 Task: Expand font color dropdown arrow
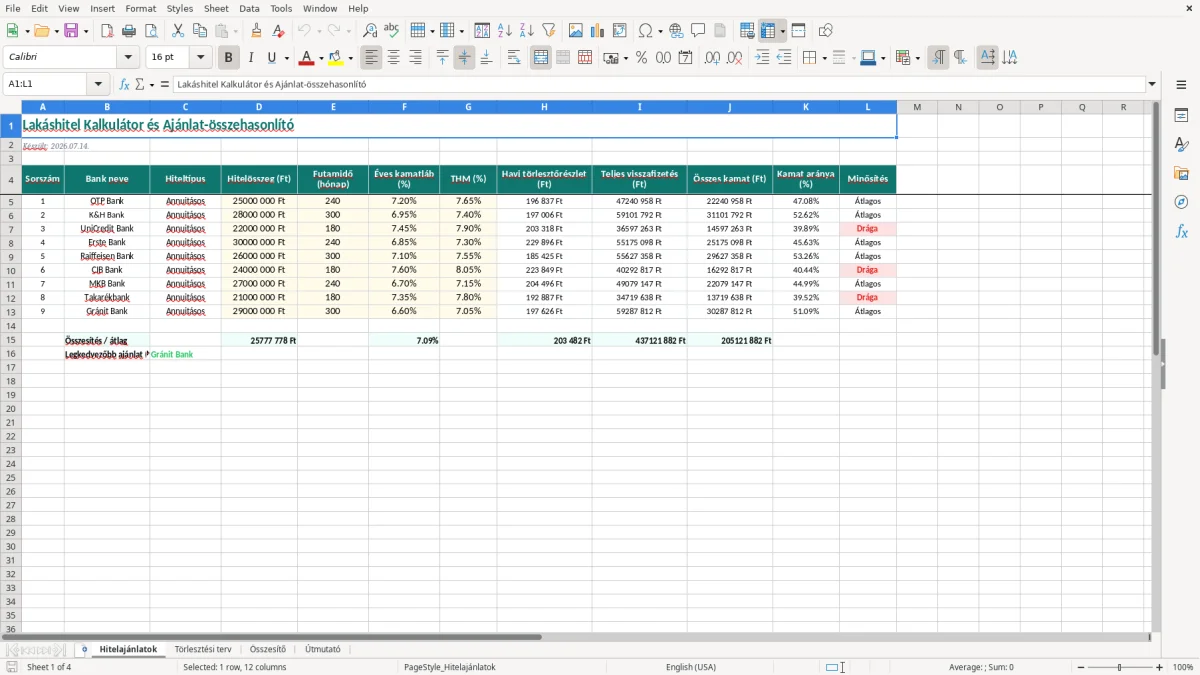point(321,58)
